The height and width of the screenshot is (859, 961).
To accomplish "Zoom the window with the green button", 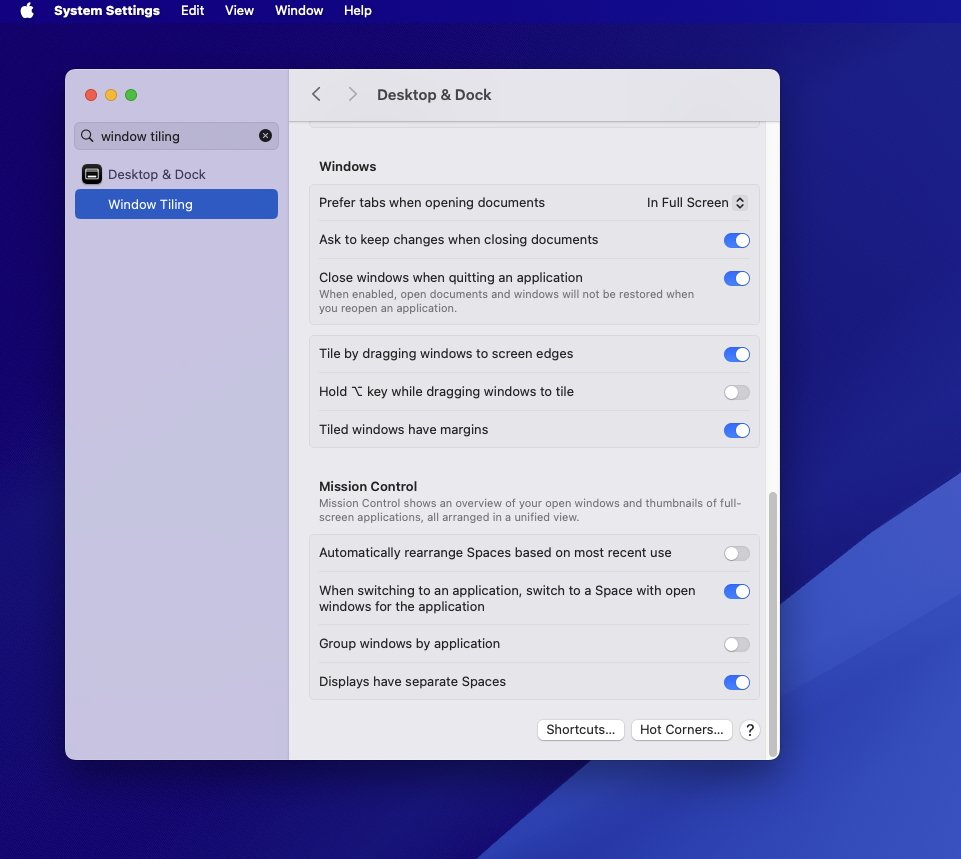I will [131, 95].
